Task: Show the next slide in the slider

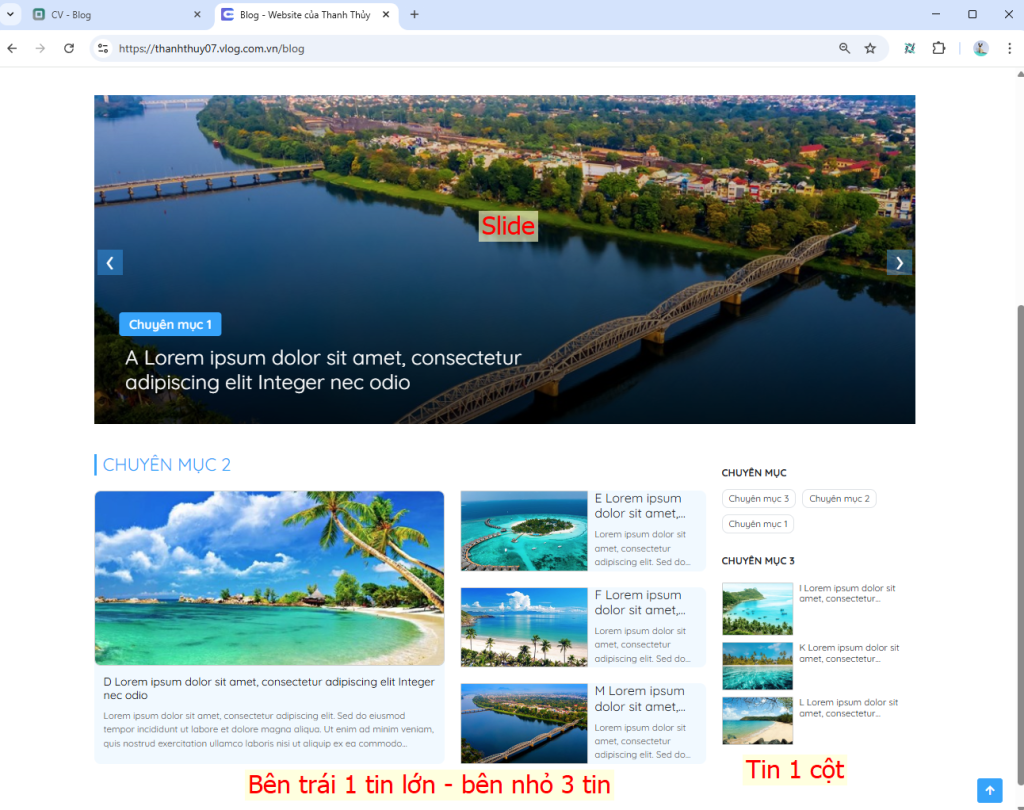Action: point(899,263)
